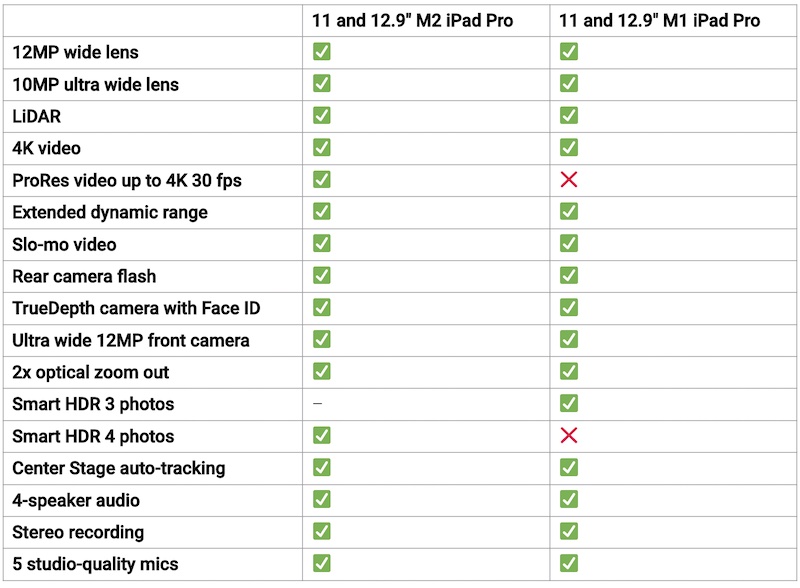The height and width of the screenshot is (588, 800).
Task: Click the M1 checkmark for Smart HDR 3 photos
Action: coord(569,404)
